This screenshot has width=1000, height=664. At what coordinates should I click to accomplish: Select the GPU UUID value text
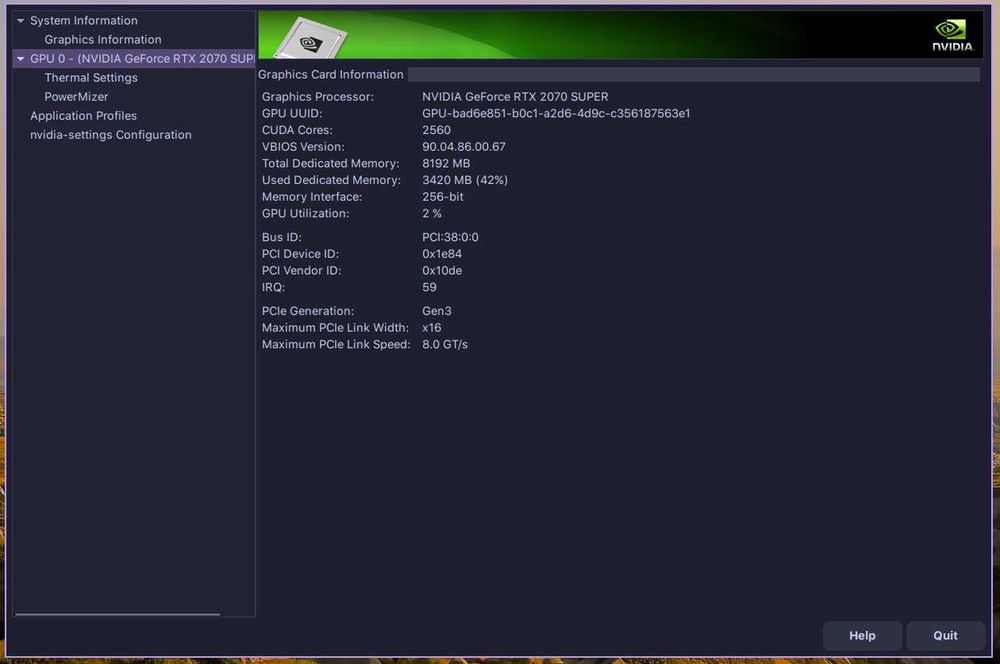(x=556, y=114)
